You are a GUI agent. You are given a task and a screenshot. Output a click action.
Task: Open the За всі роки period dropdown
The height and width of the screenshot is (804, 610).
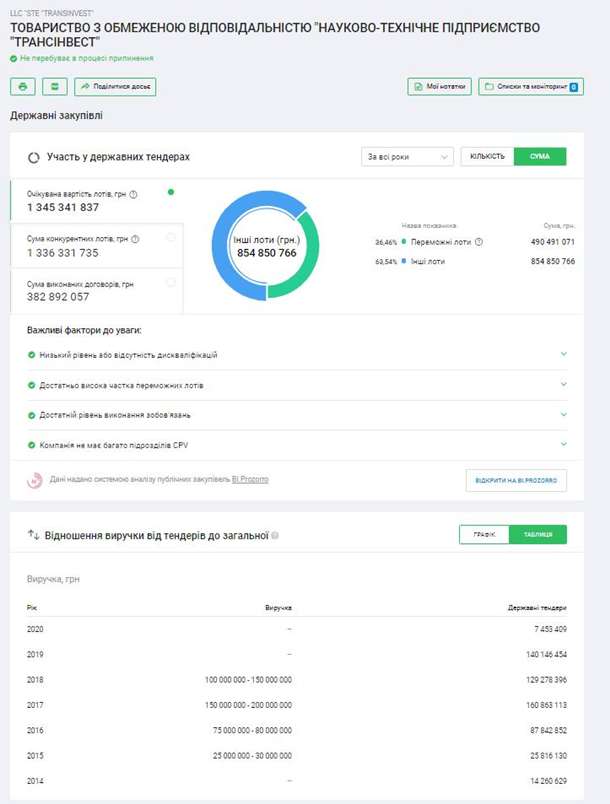[x=407, y=157]
